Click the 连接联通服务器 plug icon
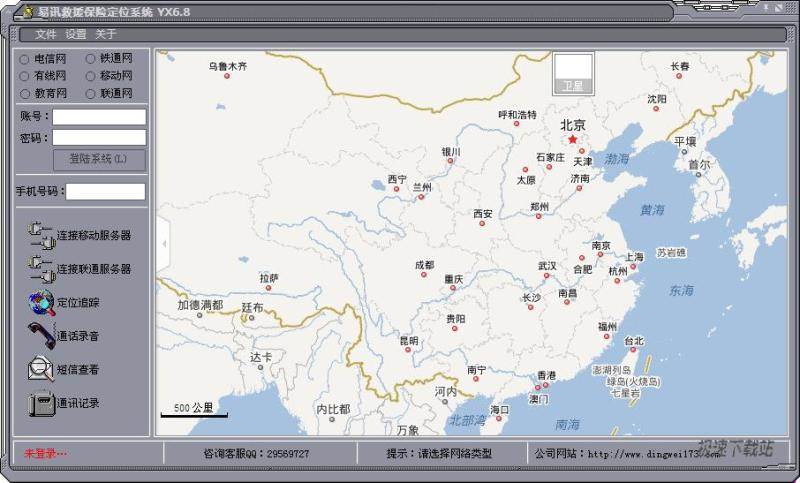 point(40,269)
